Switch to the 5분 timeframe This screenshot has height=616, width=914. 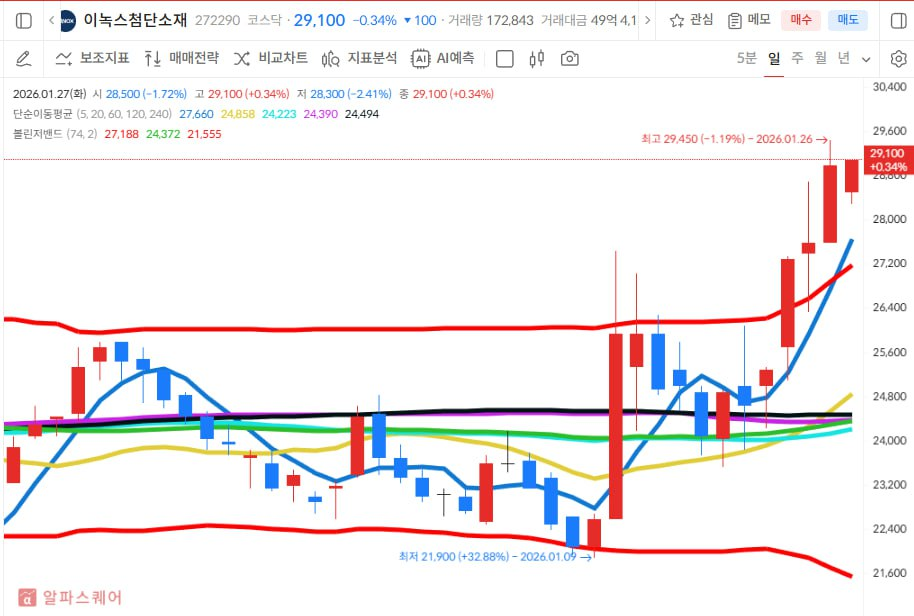(746, 58)
